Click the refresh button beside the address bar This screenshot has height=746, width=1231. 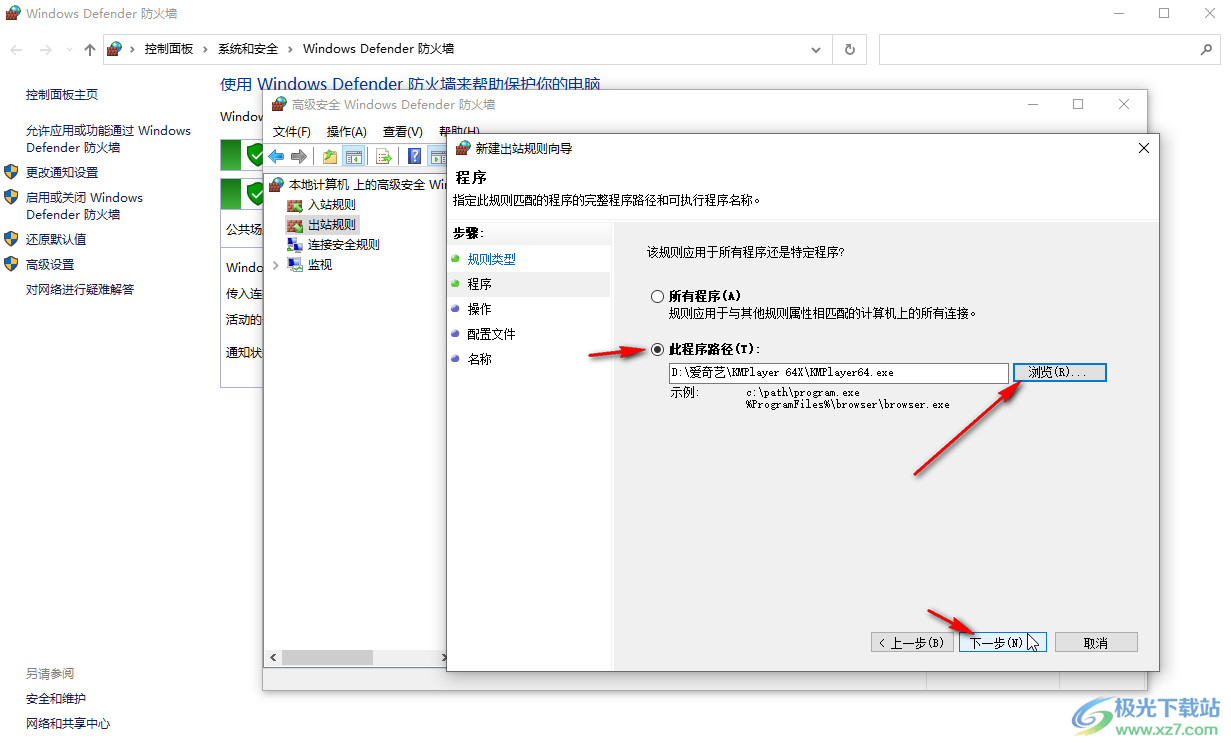pos(850,49)
